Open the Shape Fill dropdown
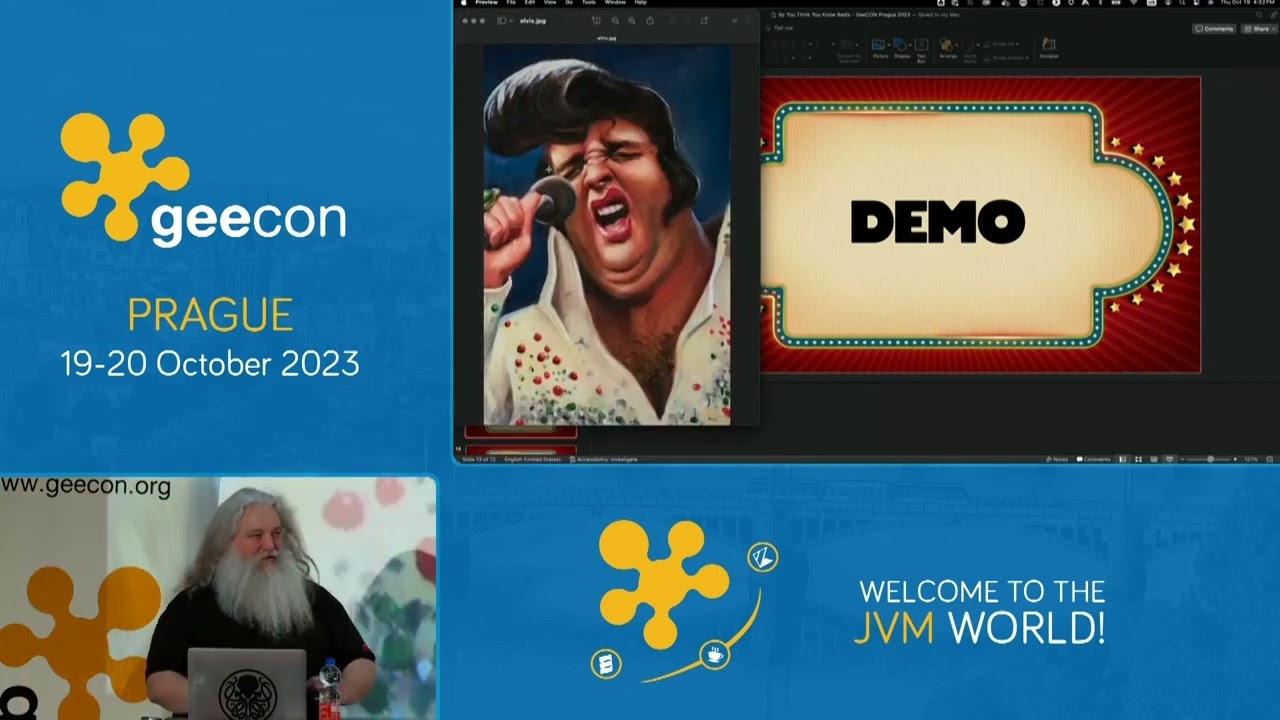Viewport: 1280px width, 720px height. 1001,44
